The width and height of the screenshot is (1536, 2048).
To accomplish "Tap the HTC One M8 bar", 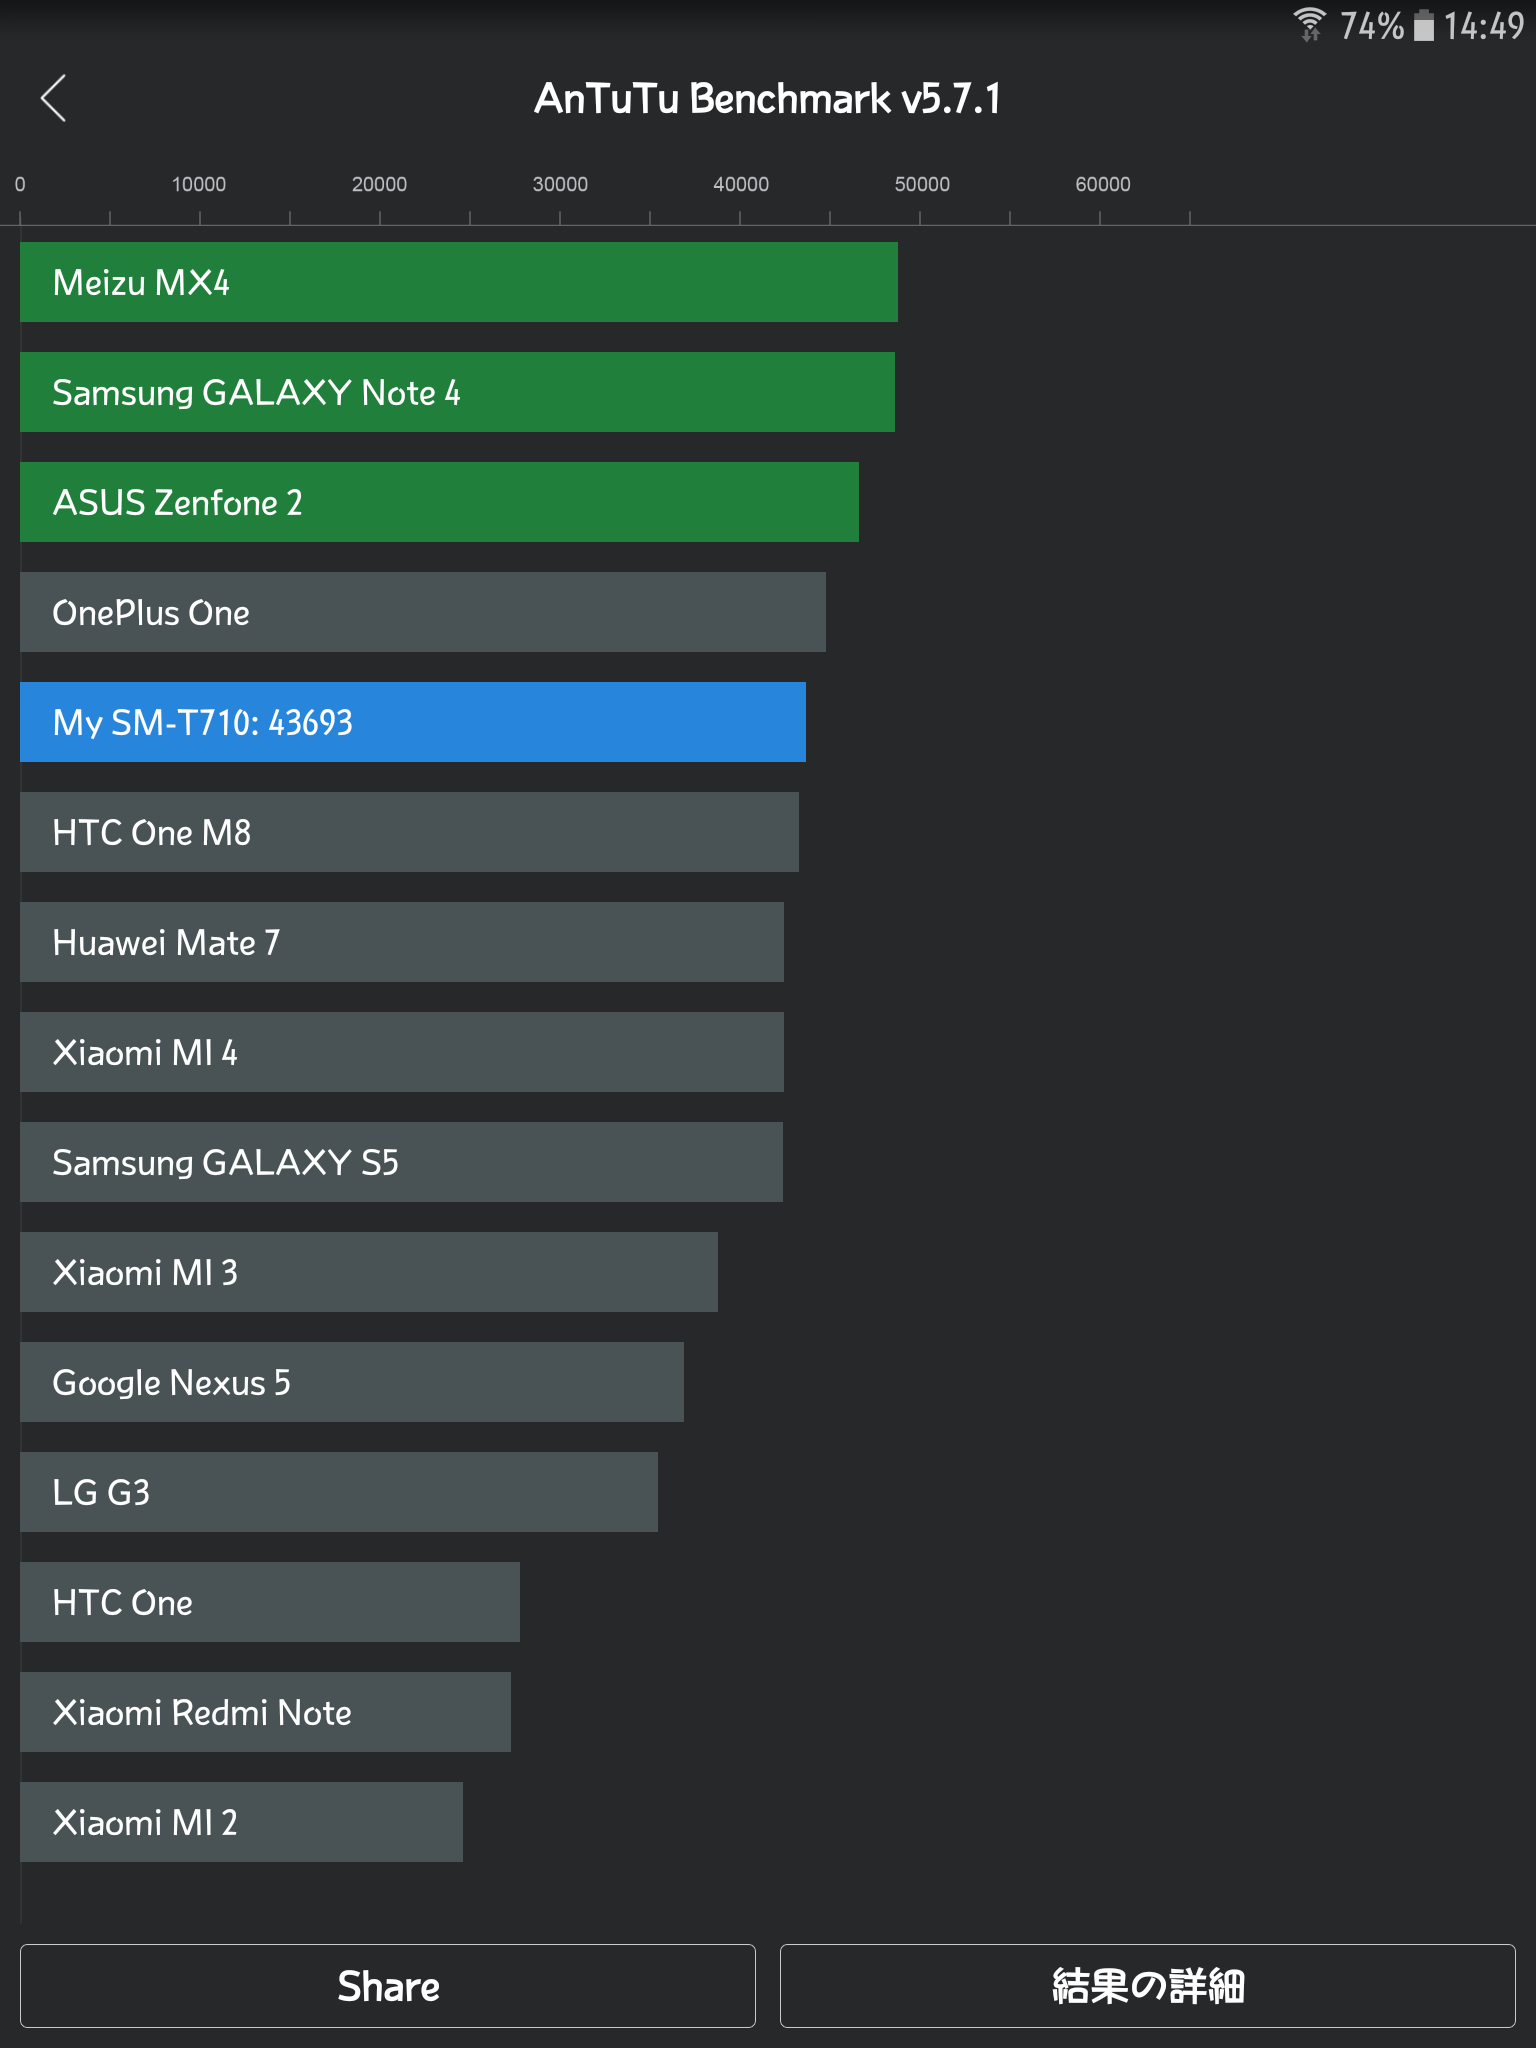I will [x=409, y=832].
